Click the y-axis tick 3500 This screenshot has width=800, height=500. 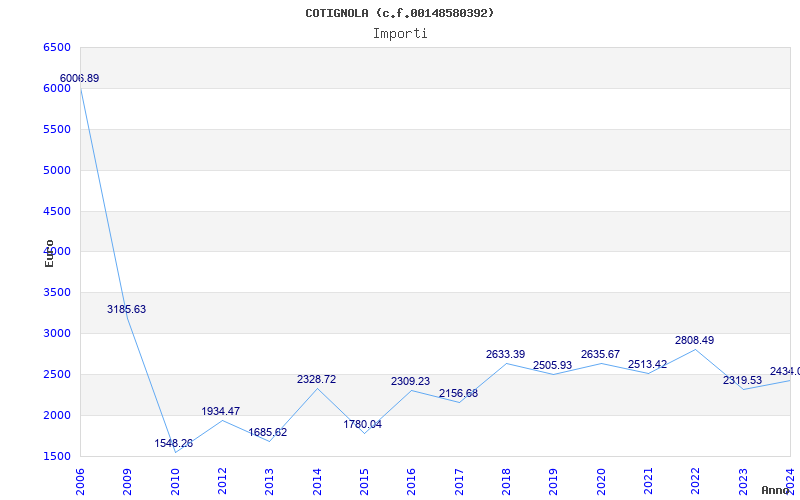click(57, 293)
